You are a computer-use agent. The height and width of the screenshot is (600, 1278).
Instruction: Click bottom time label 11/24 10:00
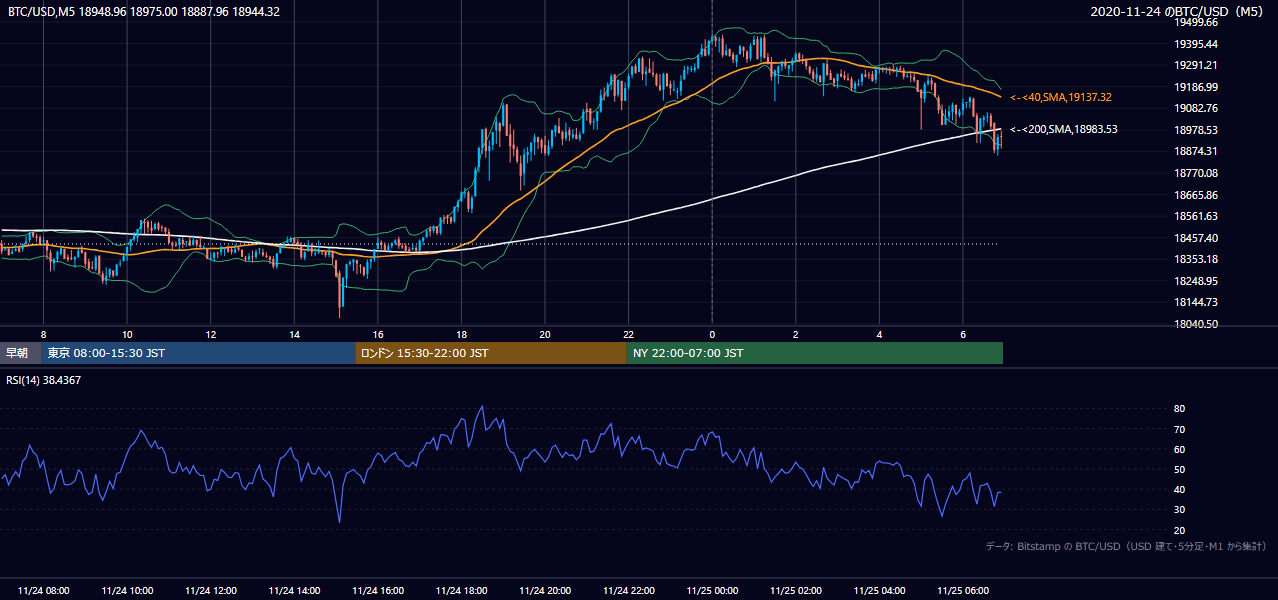(127, 591)
